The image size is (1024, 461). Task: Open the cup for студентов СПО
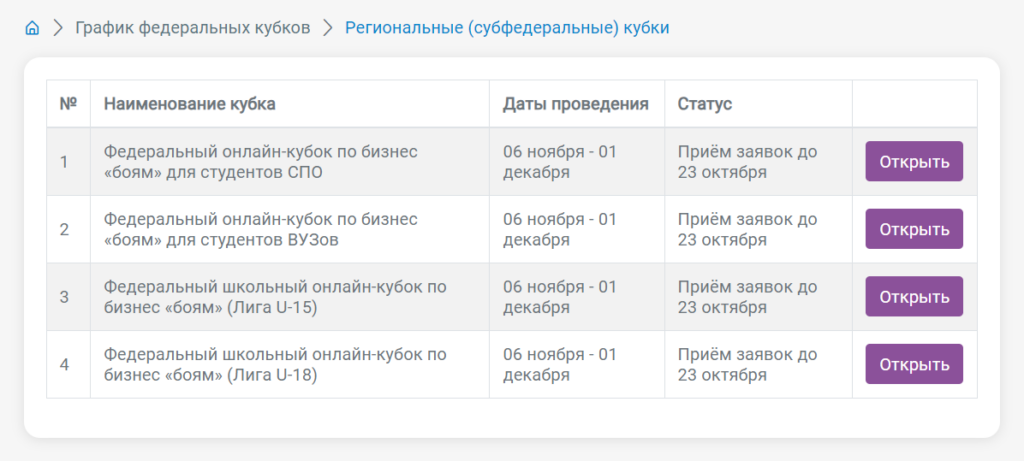(x=914, y=161)
